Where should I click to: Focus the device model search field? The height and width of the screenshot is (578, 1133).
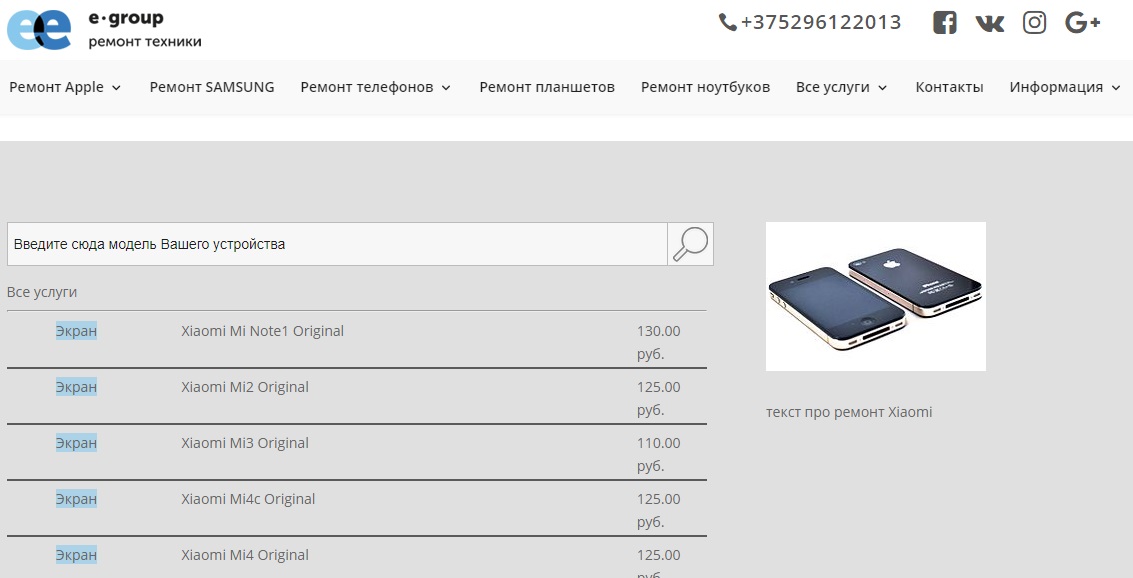(337, 244)
